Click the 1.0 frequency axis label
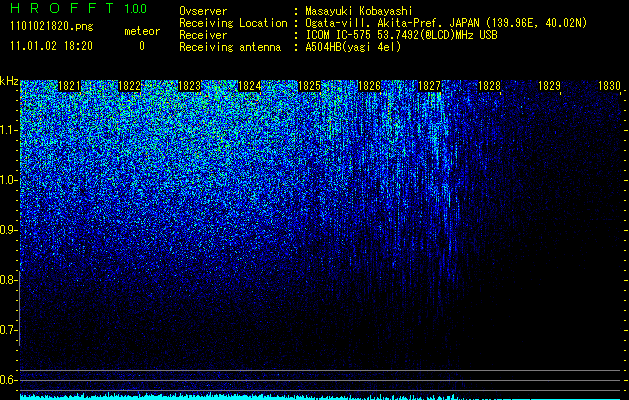 (x=8, y=180)
